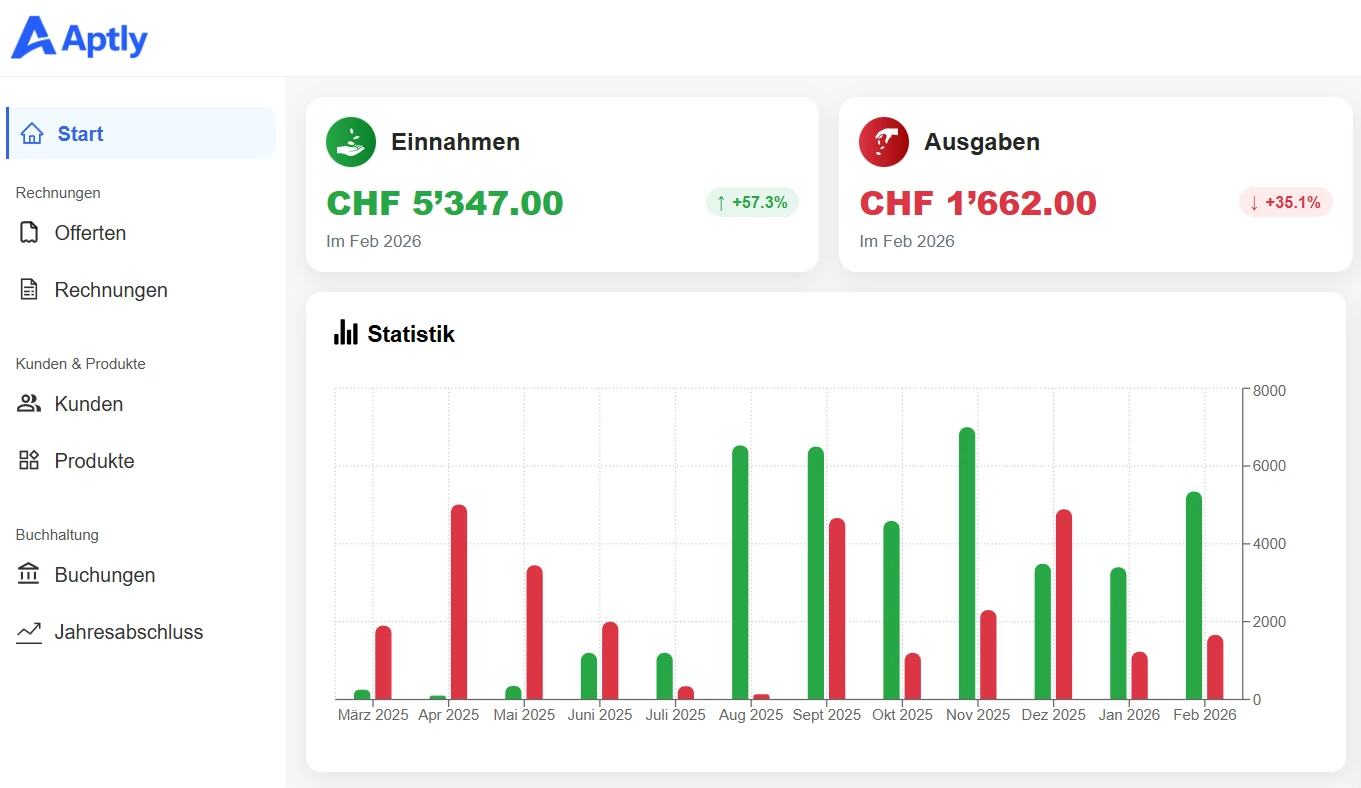Click the CHF 1'662.00 expenses amount
The width and height of the screenshot is (1361, 788).
(978, 203)
